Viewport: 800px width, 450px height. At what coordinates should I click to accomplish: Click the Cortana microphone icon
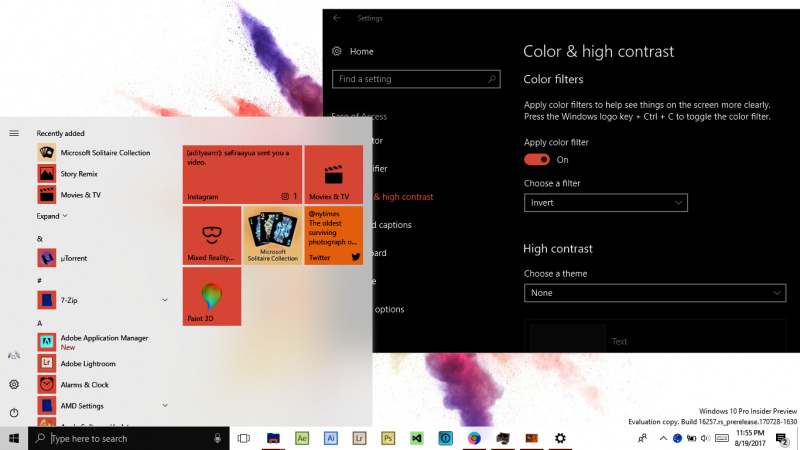pyautogui.click(x=217, y=438)
